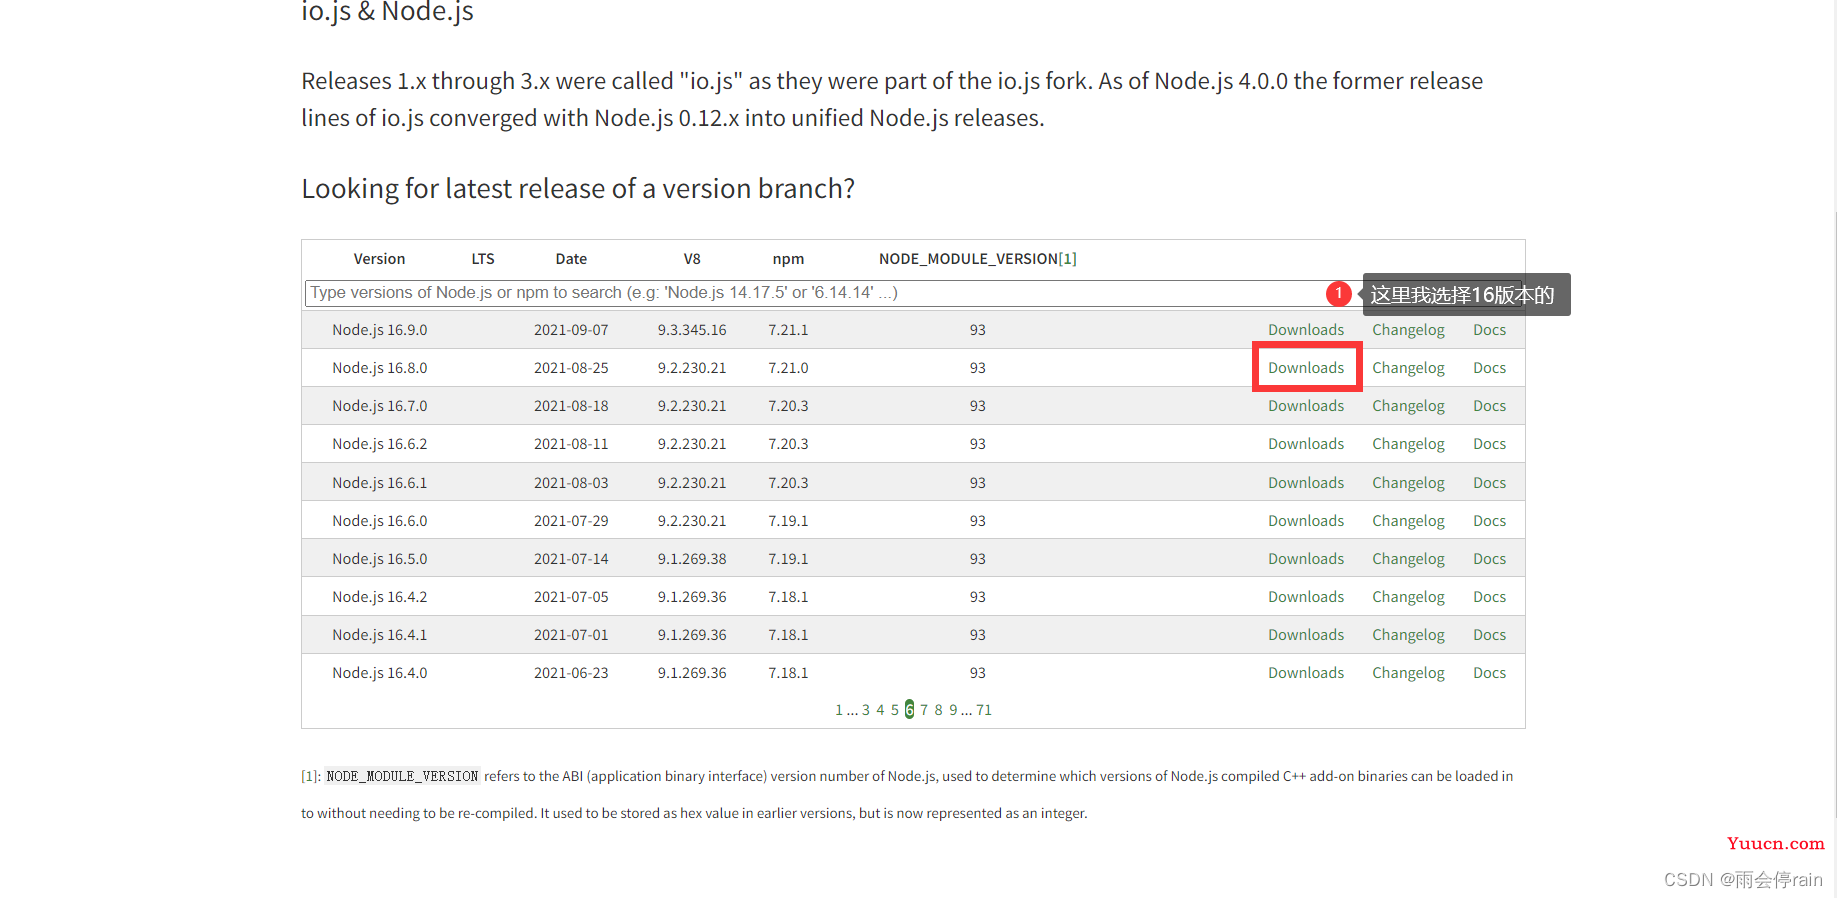Image resolution: width=1837 pixels, height=898 pixels.
Task: Open Docs for Node.js 16.6.1
Action: 1489,483
